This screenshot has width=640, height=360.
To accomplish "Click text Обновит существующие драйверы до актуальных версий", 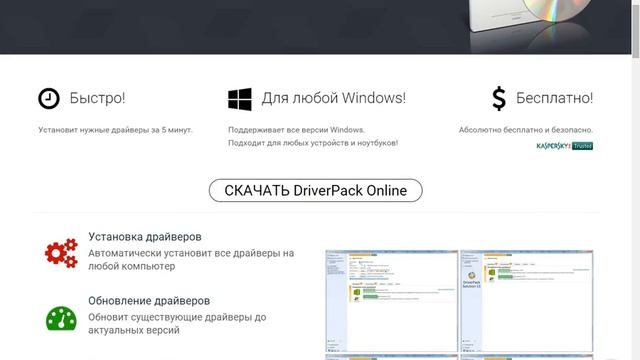I will (x=177, y=324).
